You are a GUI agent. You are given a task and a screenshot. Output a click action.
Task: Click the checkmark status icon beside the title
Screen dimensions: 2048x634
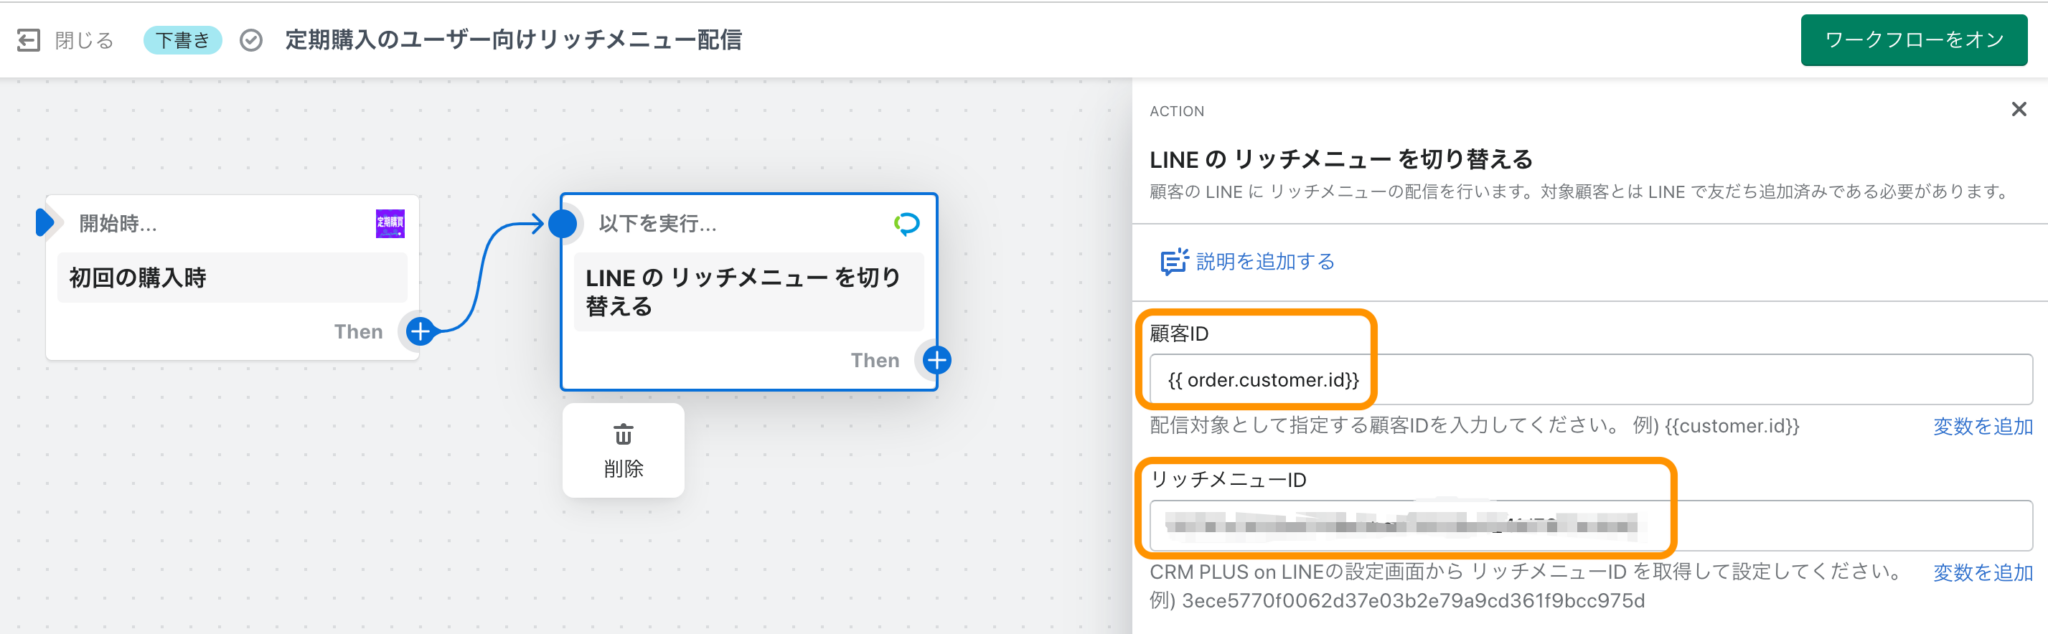250,40
